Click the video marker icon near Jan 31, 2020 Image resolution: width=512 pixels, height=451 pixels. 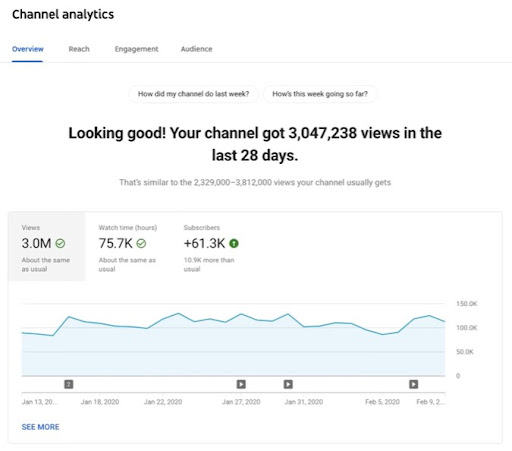pyautogui.click(x=288, y=384)
